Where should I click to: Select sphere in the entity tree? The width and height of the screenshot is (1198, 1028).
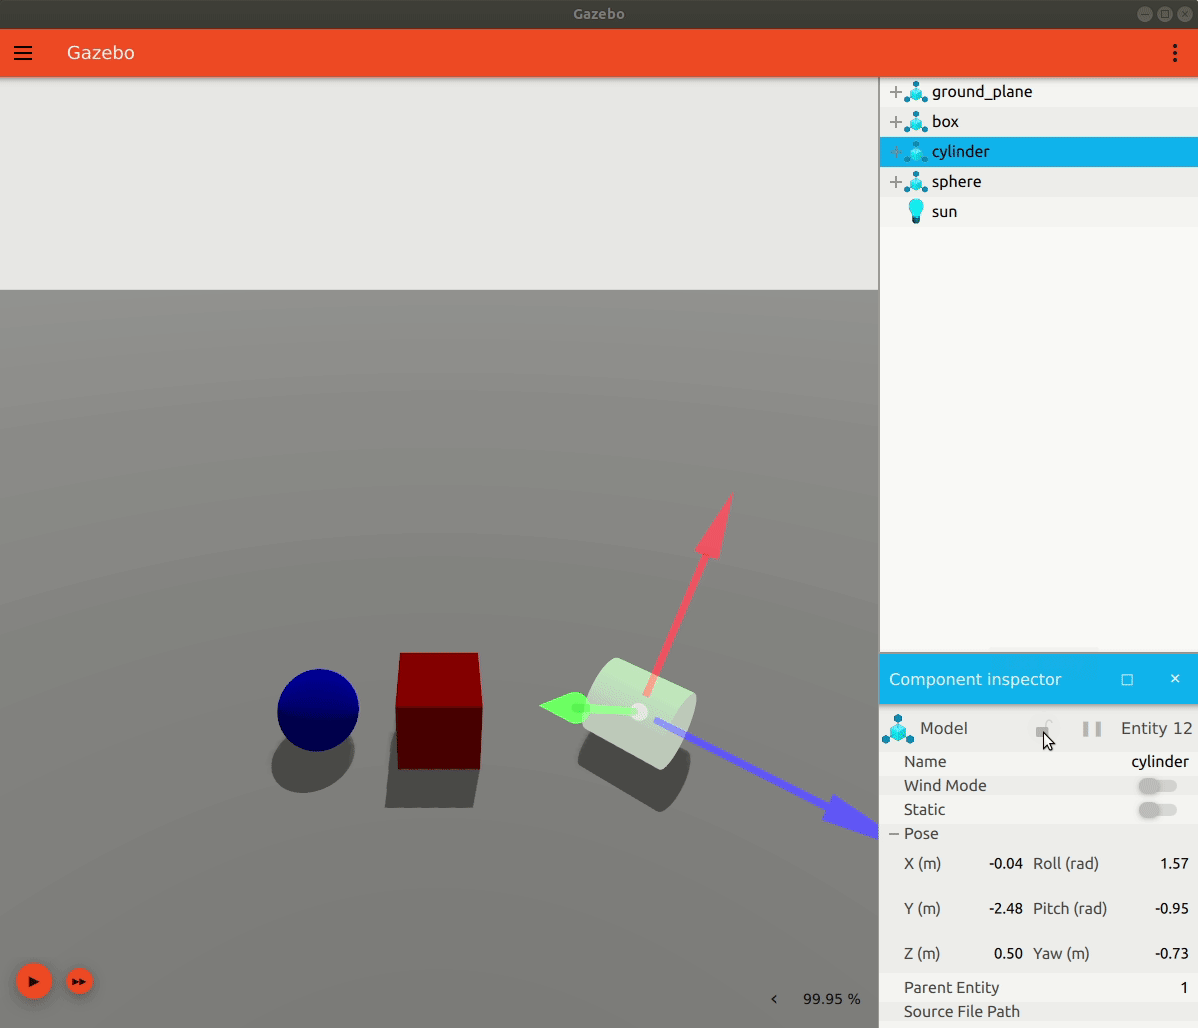(957, 182)
